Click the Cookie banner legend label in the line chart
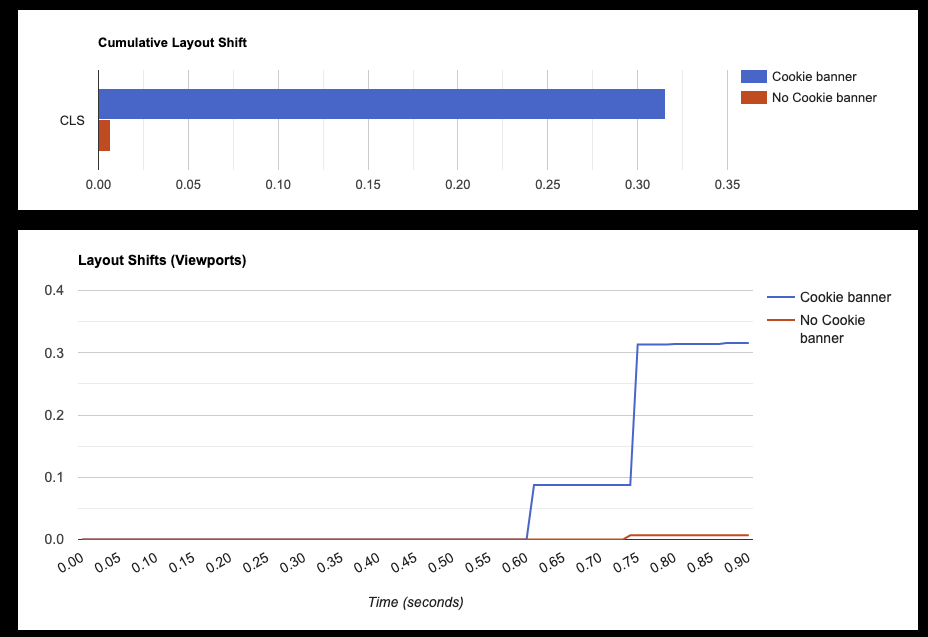The image size is (928, 637). coord(845,297)
